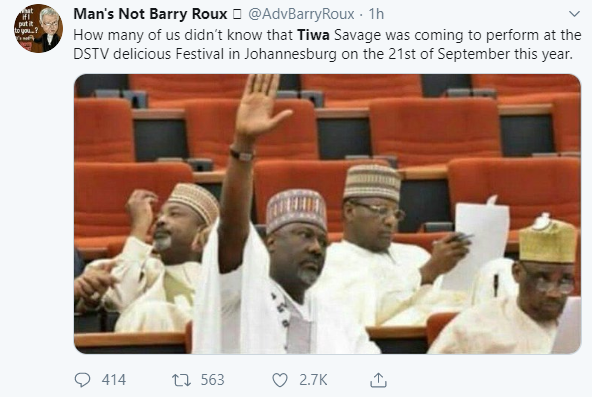Click the square glyph after the display name
This screenshot has width=592, height=397.
coord(237,14)
